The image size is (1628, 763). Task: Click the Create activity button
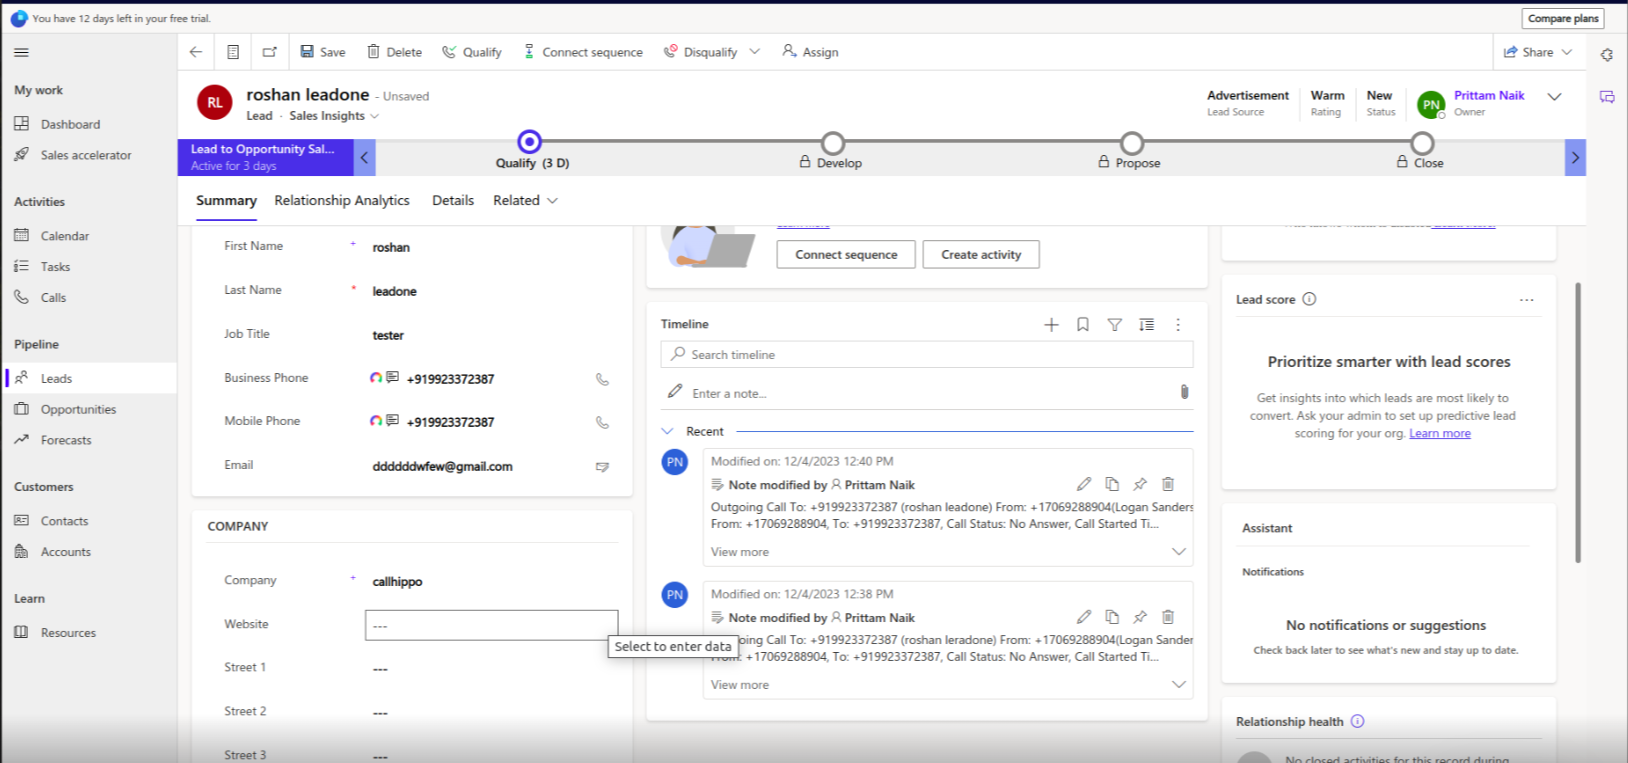(981, 254)
